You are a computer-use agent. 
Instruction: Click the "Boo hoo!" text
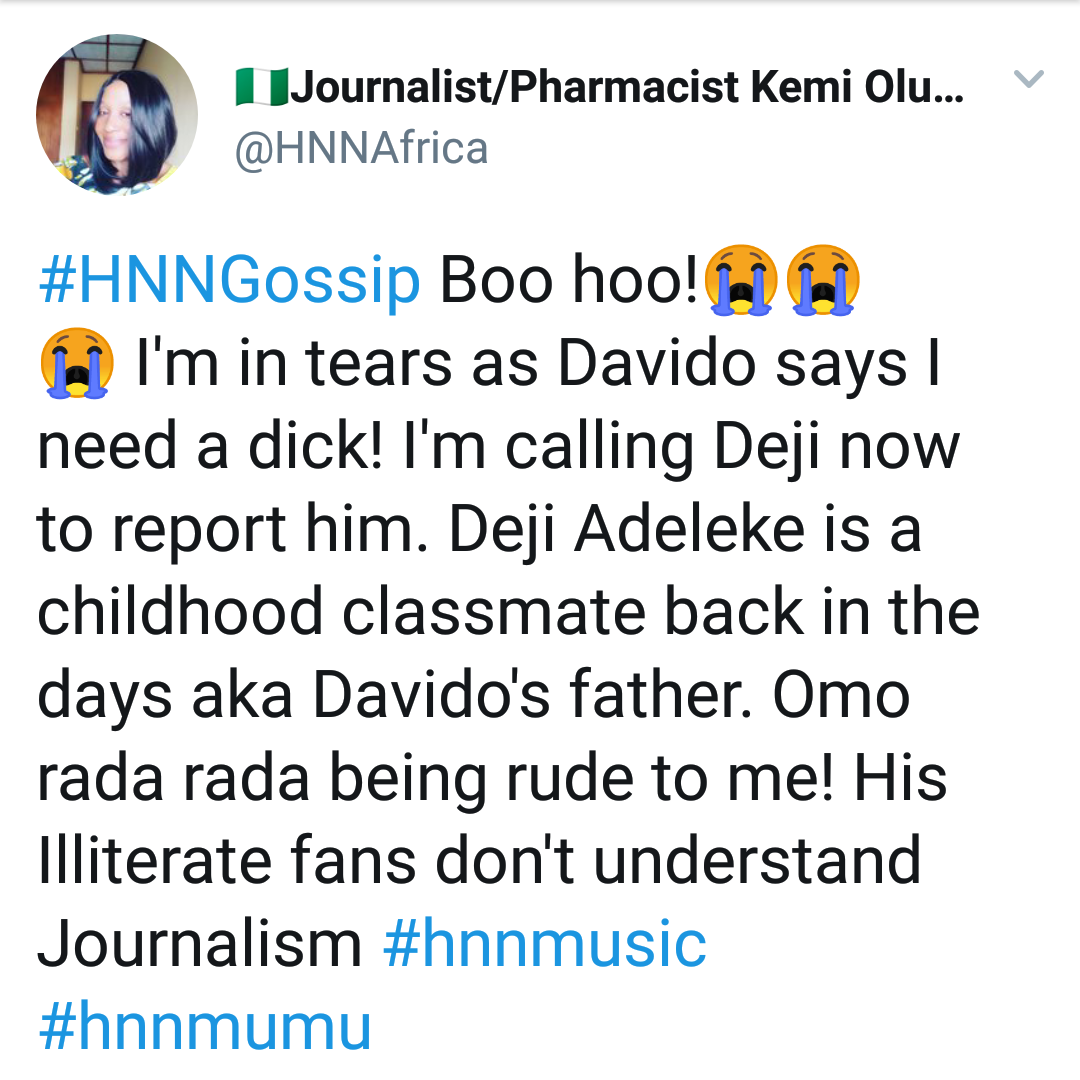(569, 283)
